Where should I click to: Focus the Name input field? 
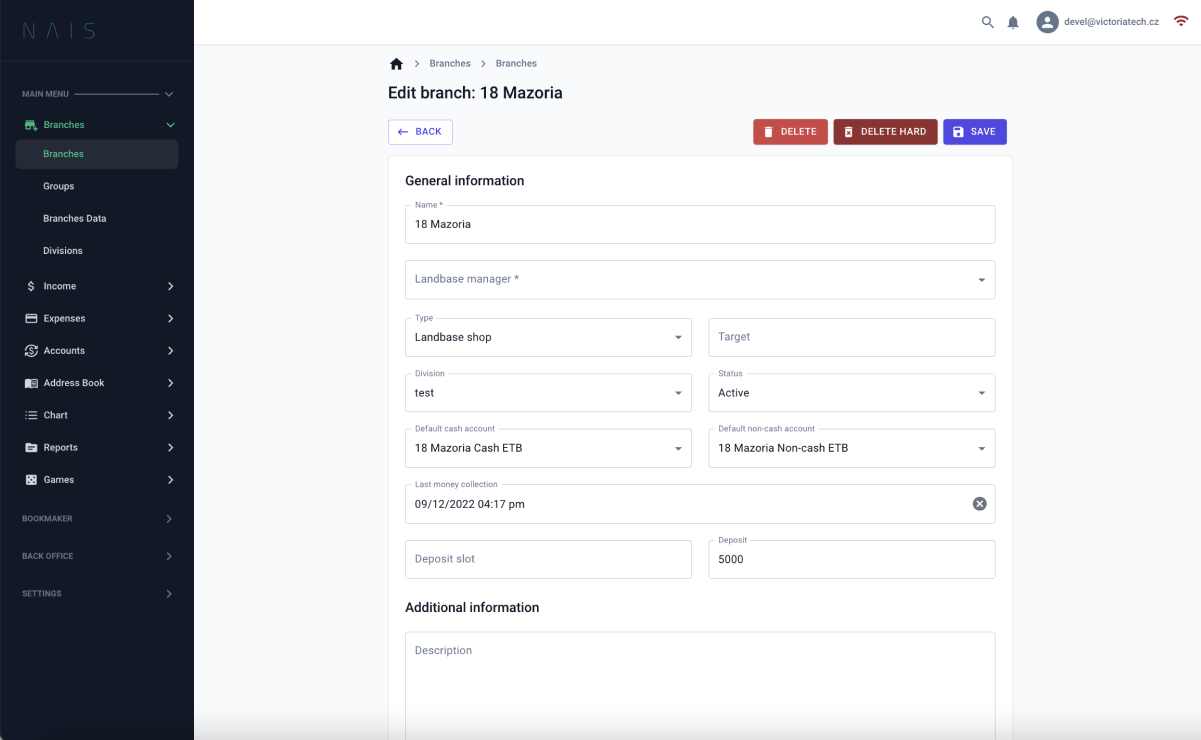tap(700, 224)
